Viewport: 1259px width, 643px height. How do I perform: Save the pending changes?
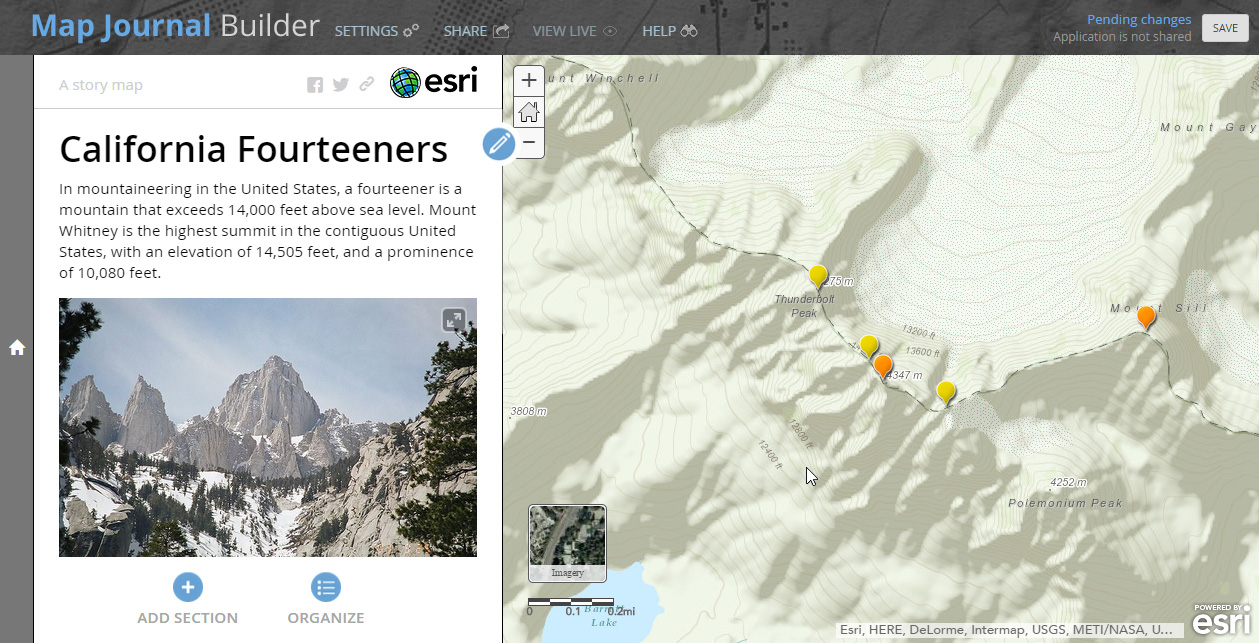click(1225, 28)
